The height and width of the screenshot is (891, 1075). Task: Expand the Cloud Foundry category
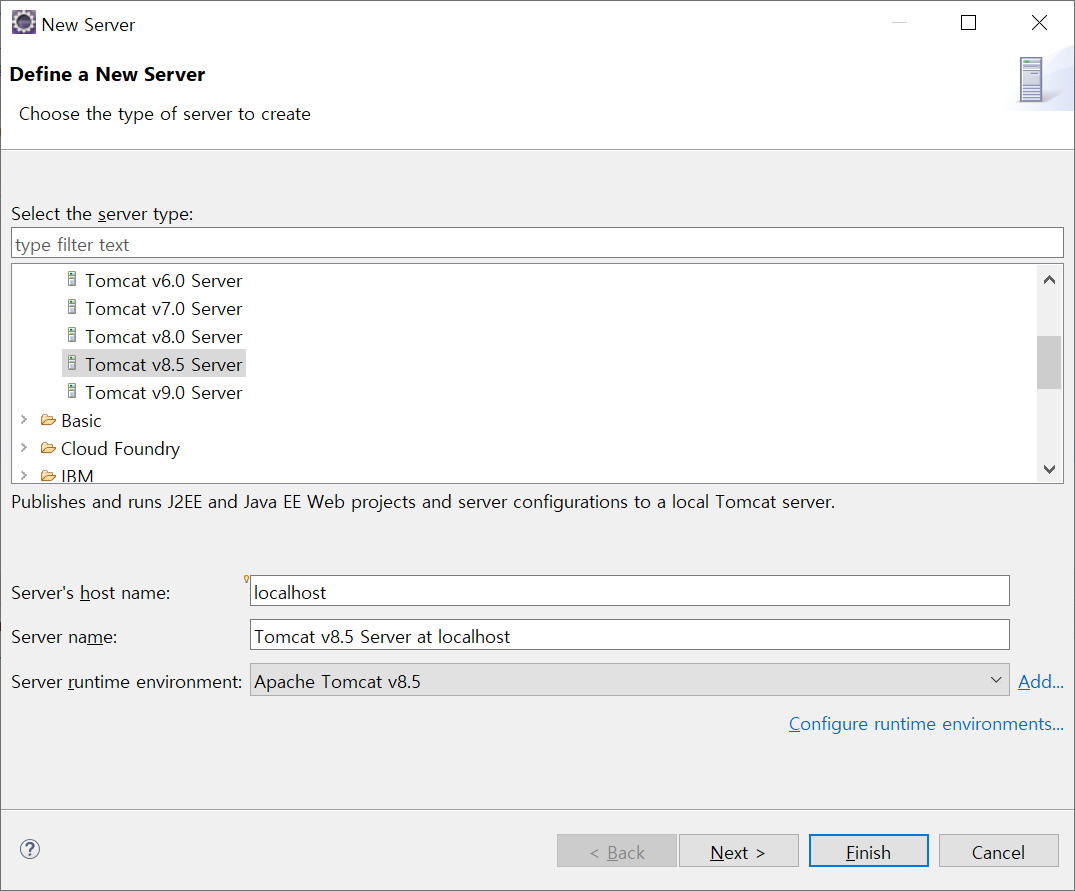tap(24, 448)
